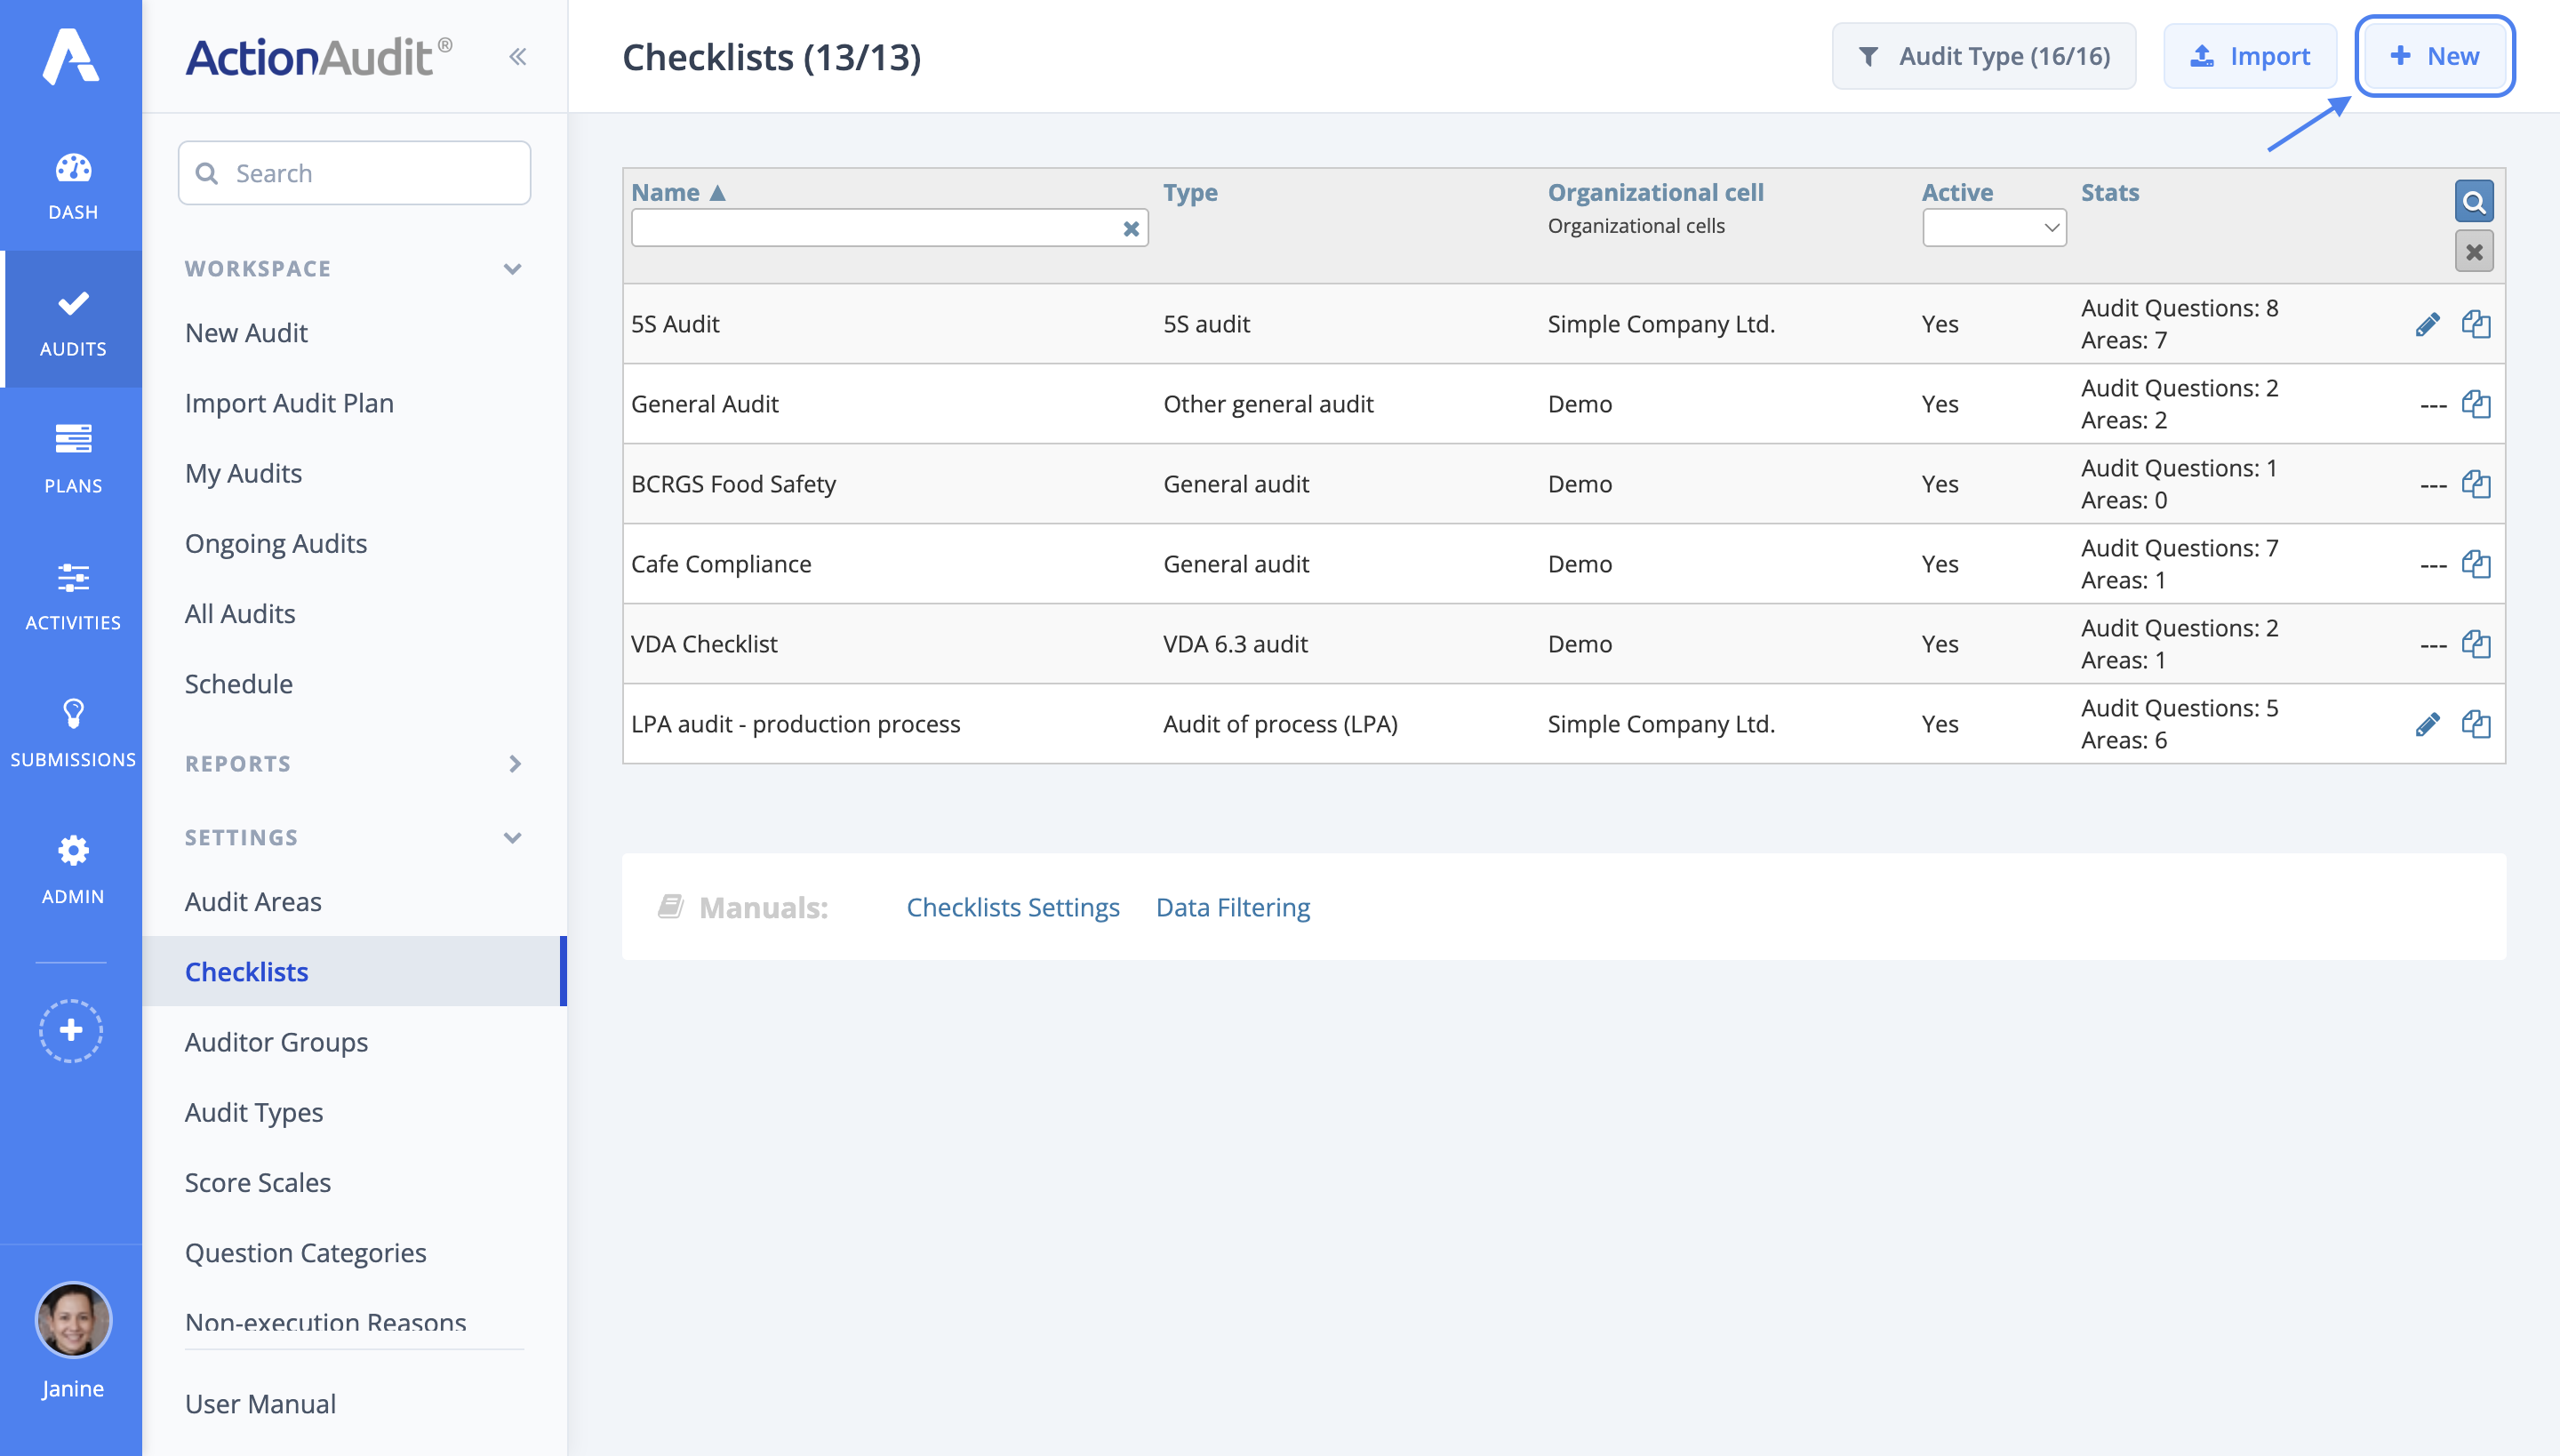Open the Active column filter dropdown
2560x1456 pixels.
point(1994,227)
